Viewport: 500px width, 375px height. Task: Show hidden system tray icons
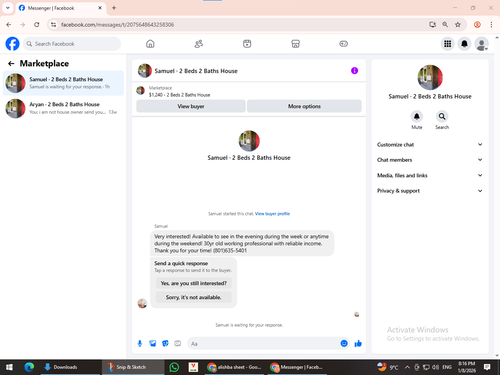(407, 367)
